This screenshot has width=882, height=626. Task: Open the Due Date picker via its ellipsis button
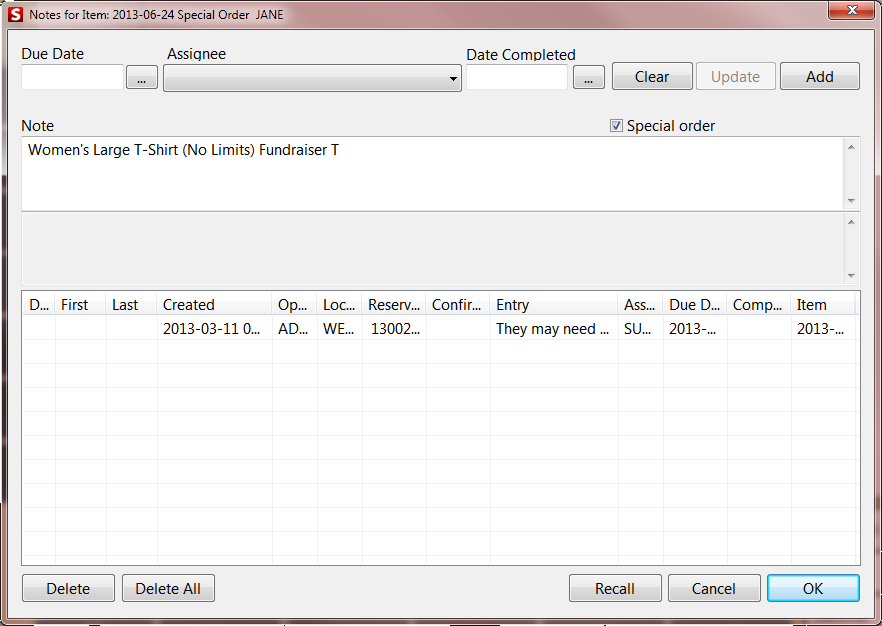click(141, 76)
